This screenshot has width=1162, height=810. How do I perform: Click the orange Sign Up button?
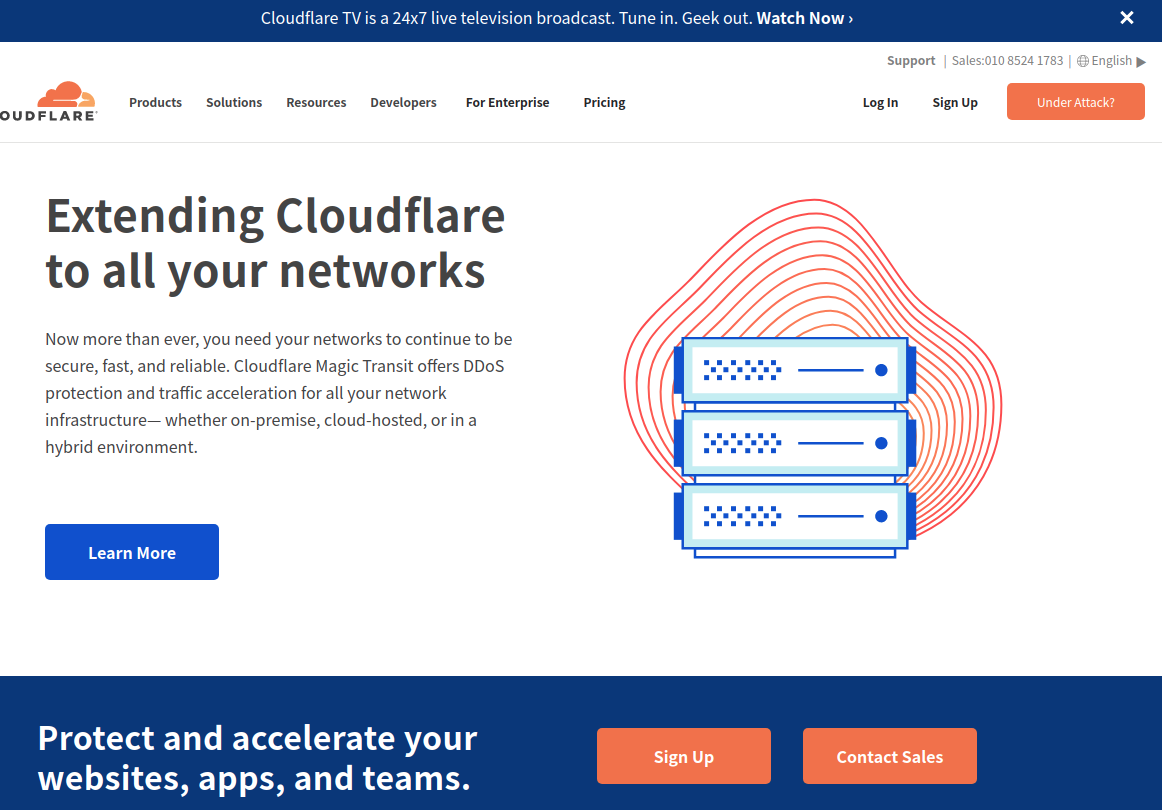(x=683, y=756)
